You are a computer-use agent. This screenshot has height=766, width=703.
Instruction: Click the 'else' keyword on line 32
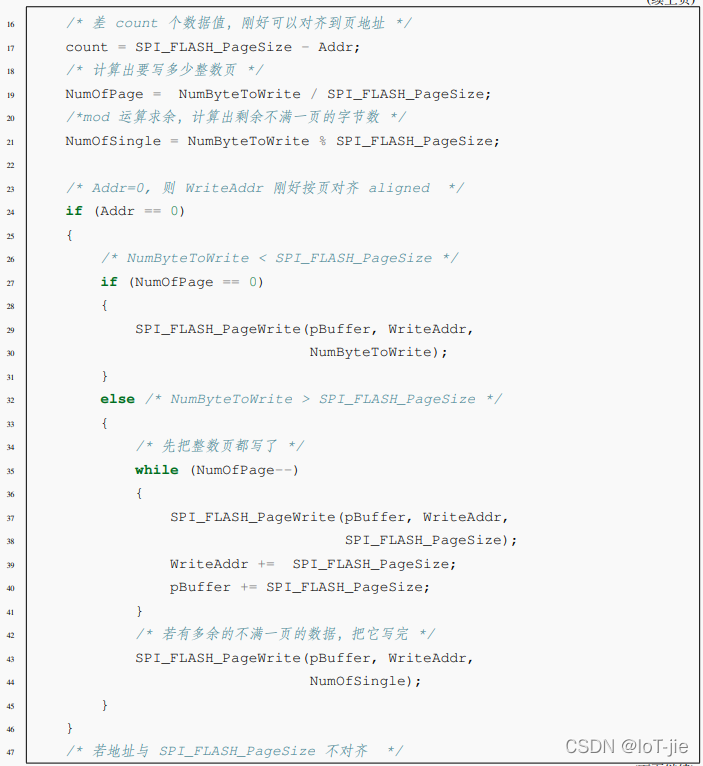click(117, 399)
